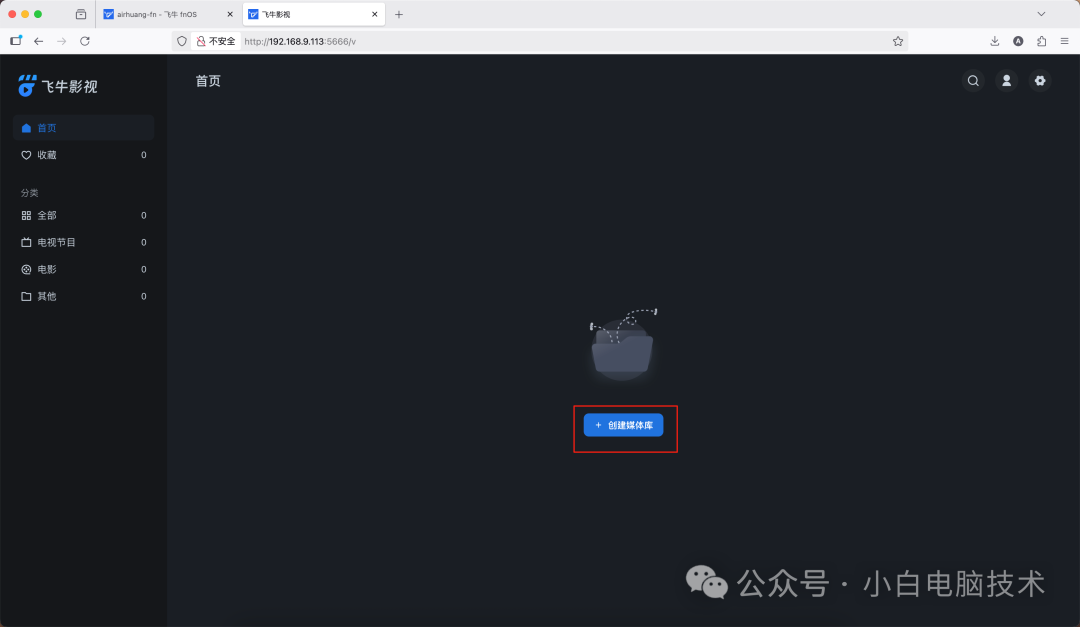Screen dimensions: 1080x627
Task: Open the browser extensions puzzle icon
Action: [x=1041, y=41]
